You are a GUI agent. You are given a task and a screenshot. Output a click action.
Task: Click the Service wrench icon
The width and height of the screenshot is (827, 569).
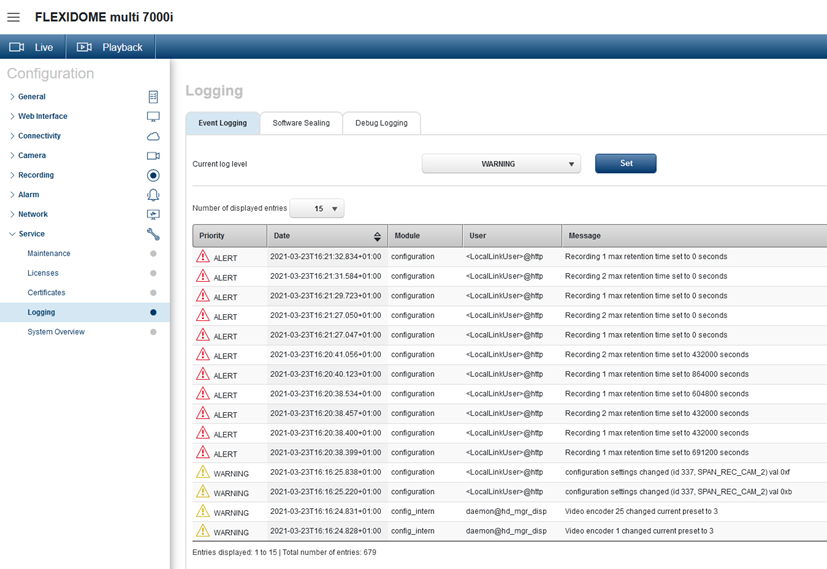(153, 234)
